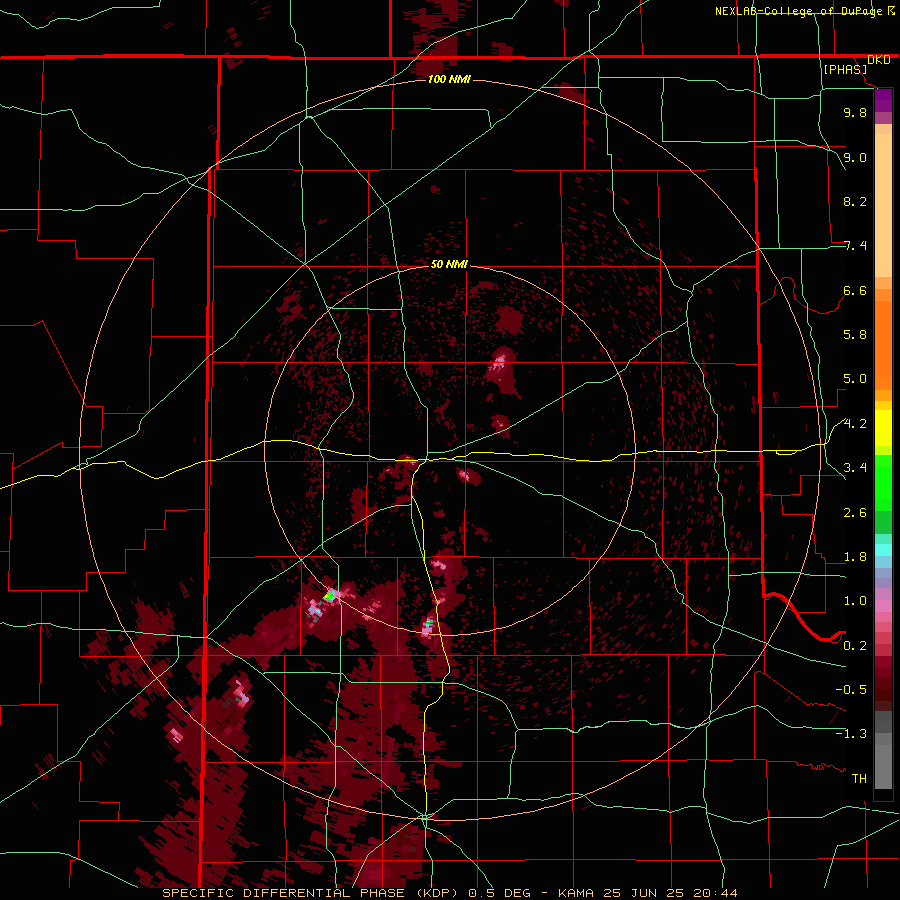Click the 100 NMI range ring label

(449, 79)
